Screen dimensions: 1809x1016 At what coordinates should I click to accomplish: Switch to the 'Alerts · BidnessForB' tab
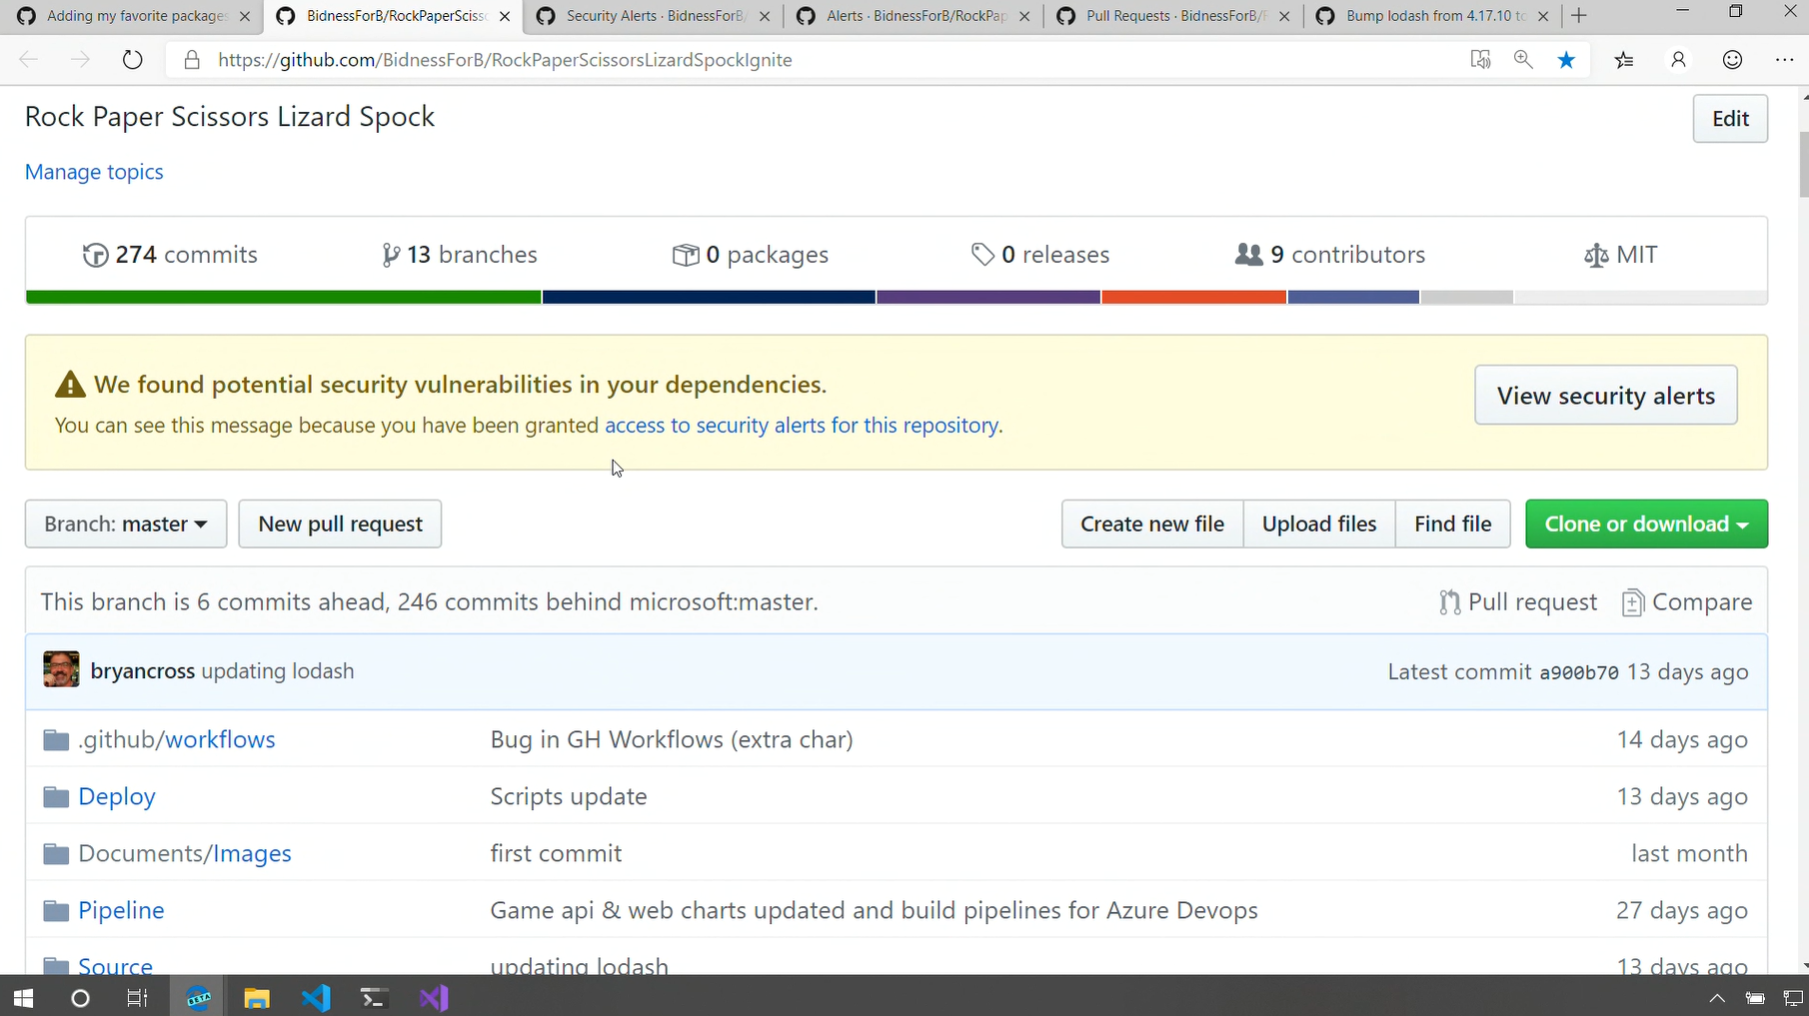point(913,16)
